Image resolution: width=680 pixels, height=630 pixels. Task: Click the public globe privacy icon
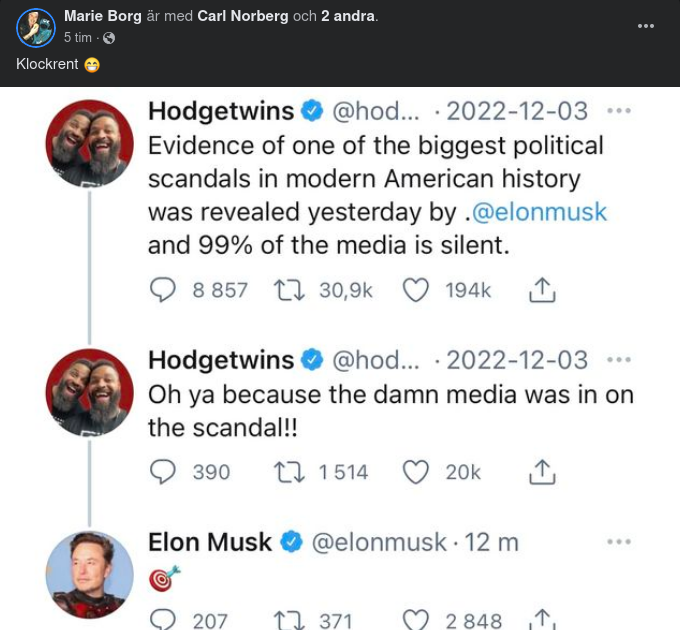109,38
